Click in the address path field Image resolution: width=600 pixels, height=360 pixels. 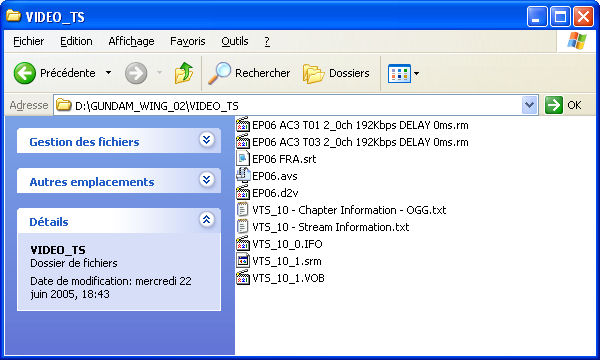coord(295,105)
